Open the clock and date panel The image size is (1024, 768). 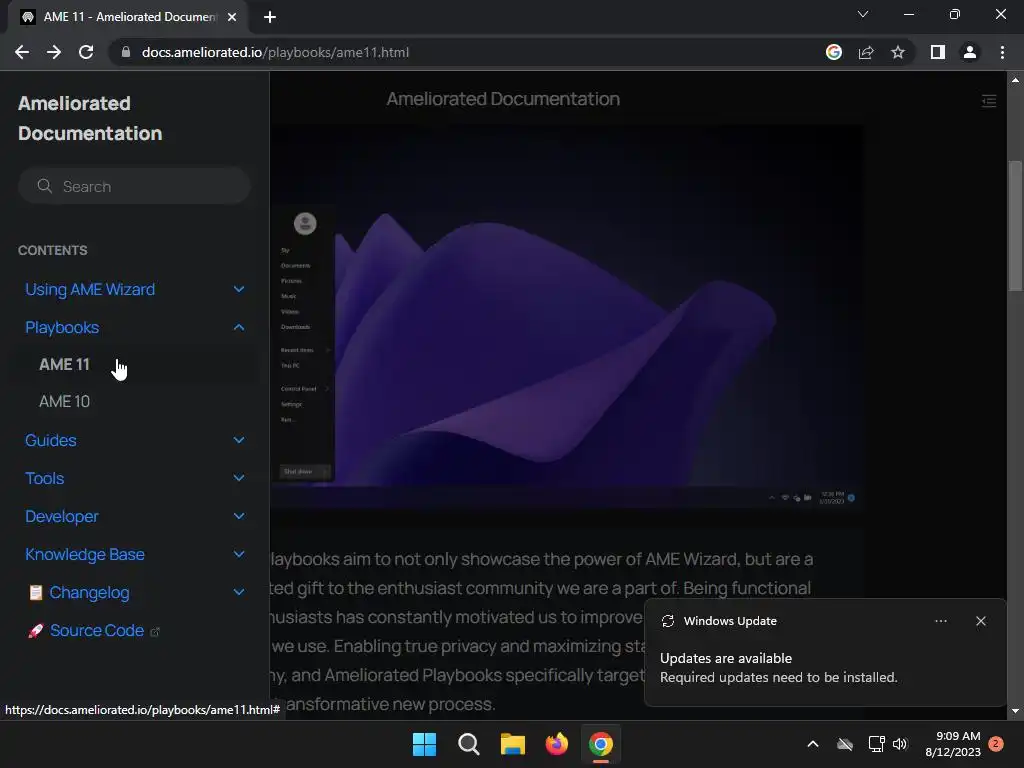953,744
